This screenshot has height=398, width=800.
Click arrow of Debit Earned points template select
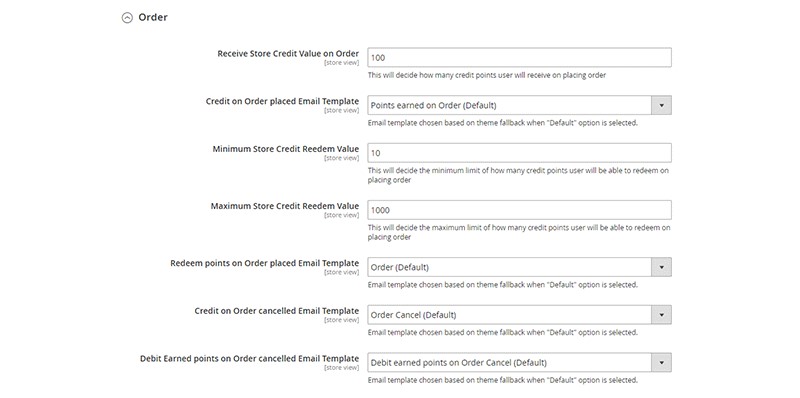click(x=662, y=363)
